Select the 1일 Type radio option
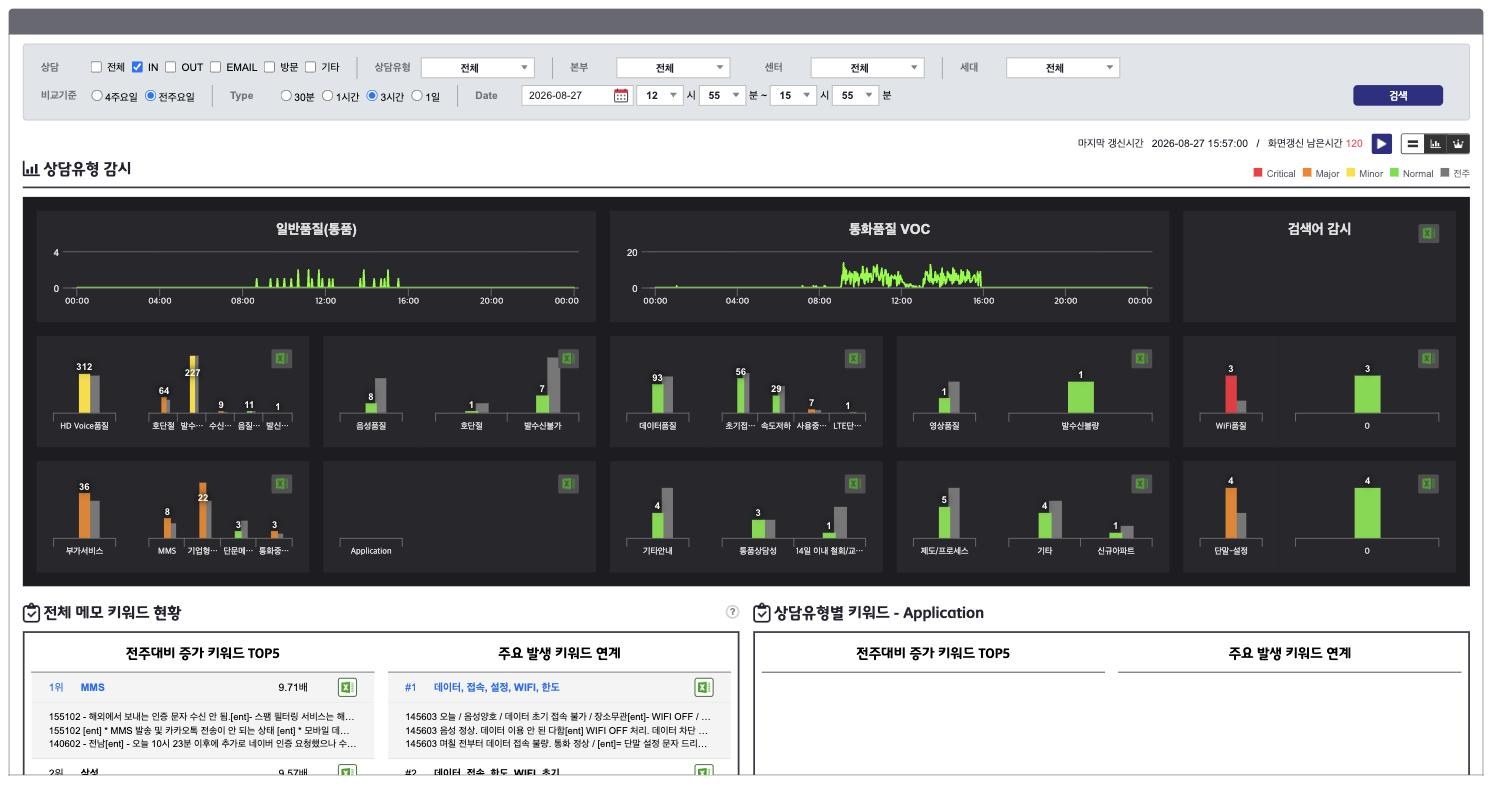This screenshot has width=1492, height=812. click(x=417, y=96)
